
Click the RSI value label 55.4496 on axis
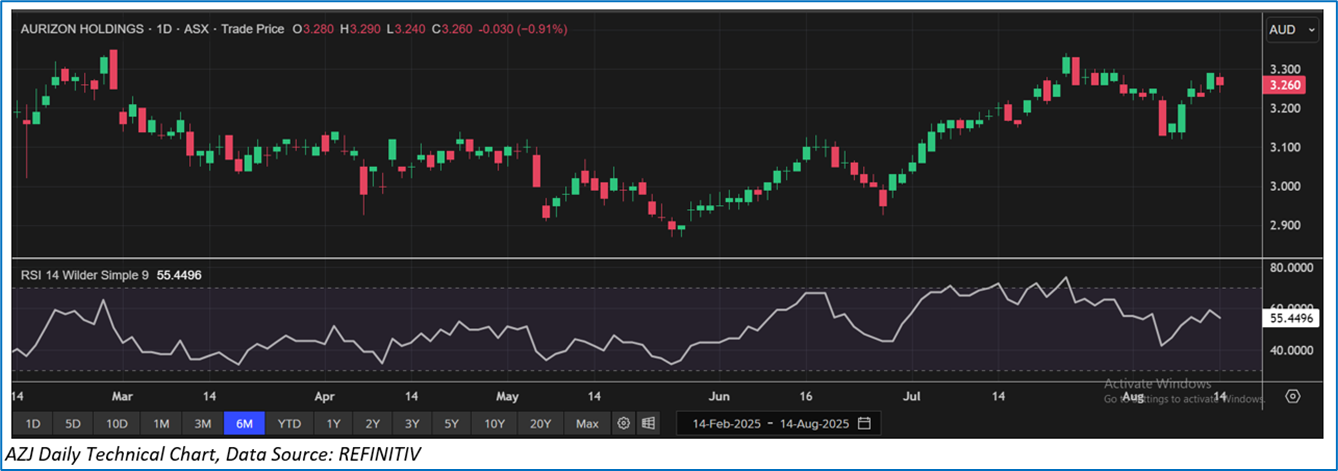(x=1290, y=318)
